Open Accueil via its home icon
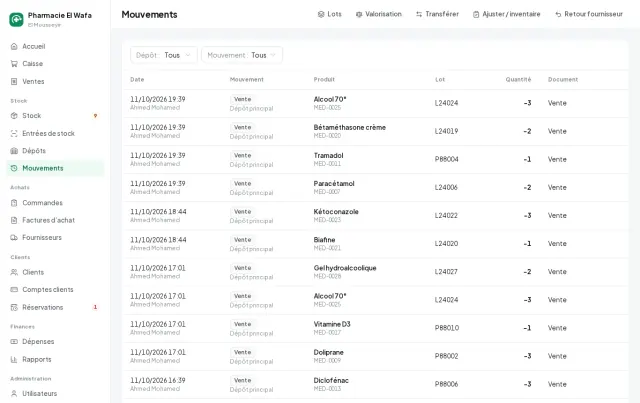640x403 pixels. pyautogui.click(x=14, y=46)
